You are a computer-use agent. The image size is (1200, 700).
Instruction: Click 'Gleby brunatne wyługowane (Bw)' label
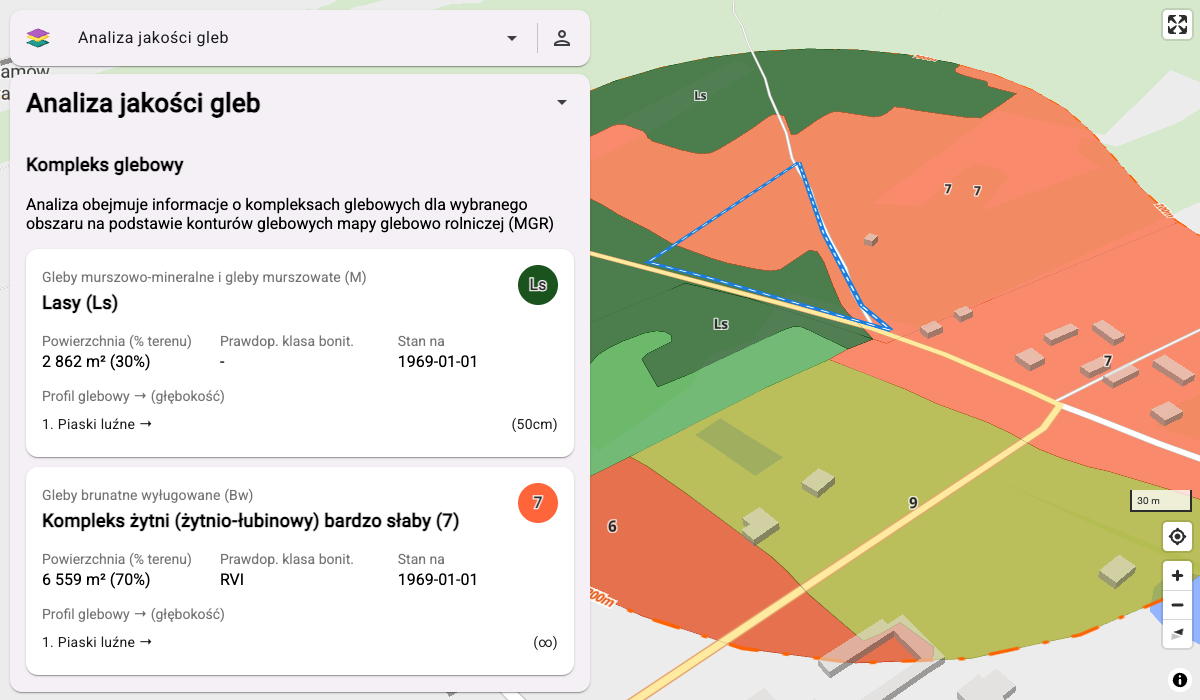[147, 495]
